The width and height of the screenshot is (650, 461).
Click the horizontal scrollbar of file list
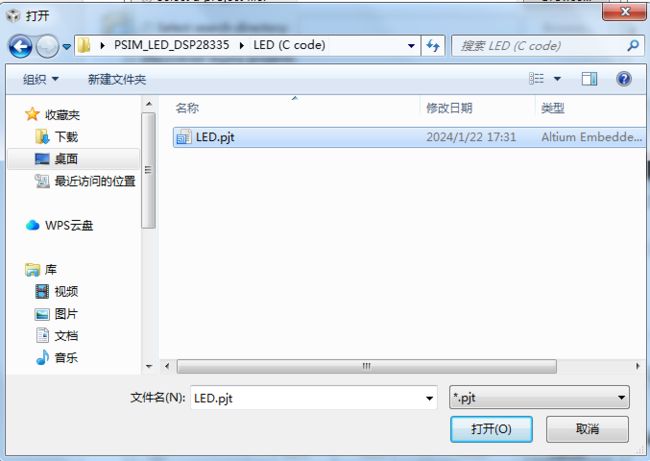(366, 366)
